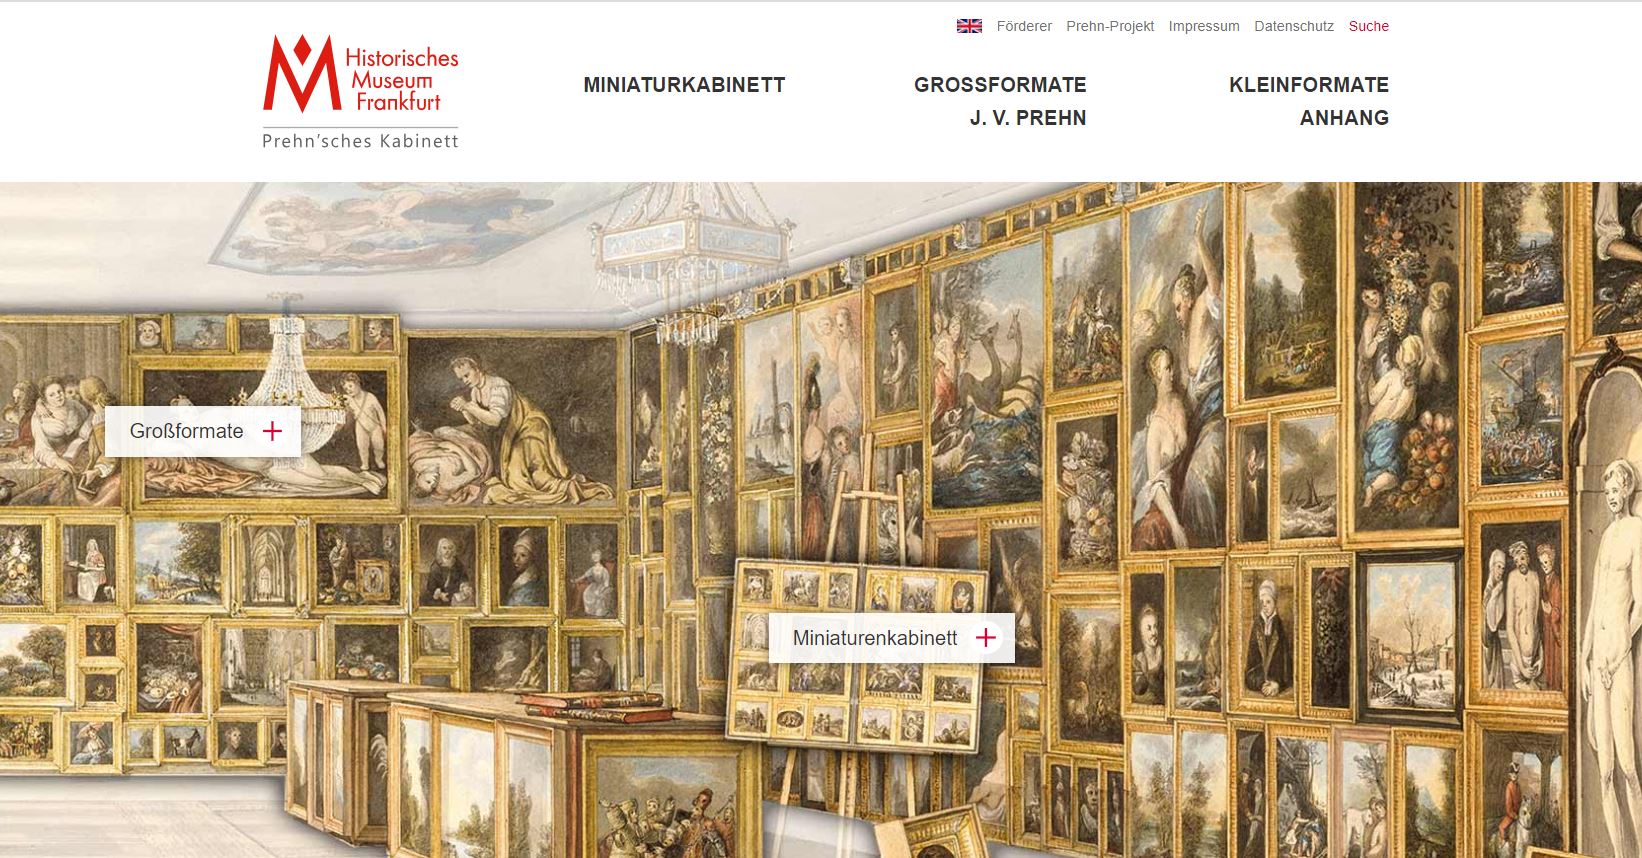
Task: Open the Kleinformate menu item
Action: 1309,85
